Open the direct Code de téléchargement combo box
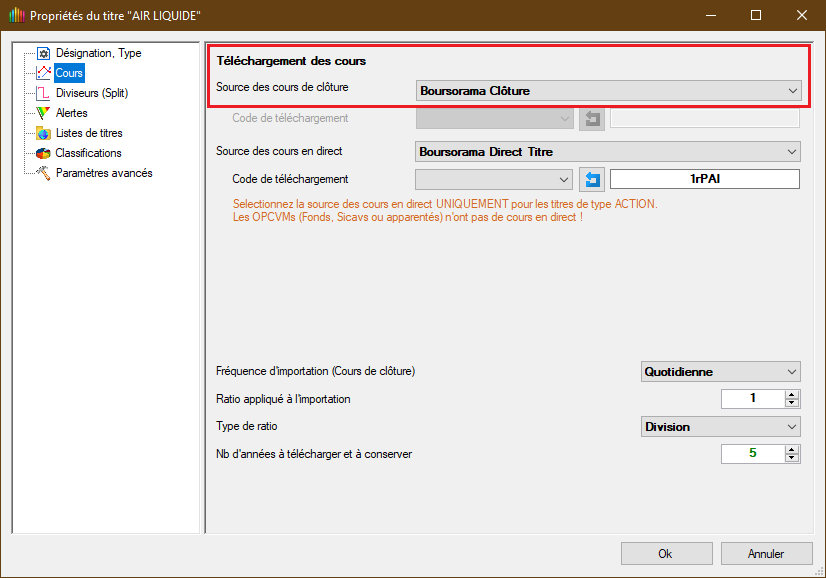 493,179
